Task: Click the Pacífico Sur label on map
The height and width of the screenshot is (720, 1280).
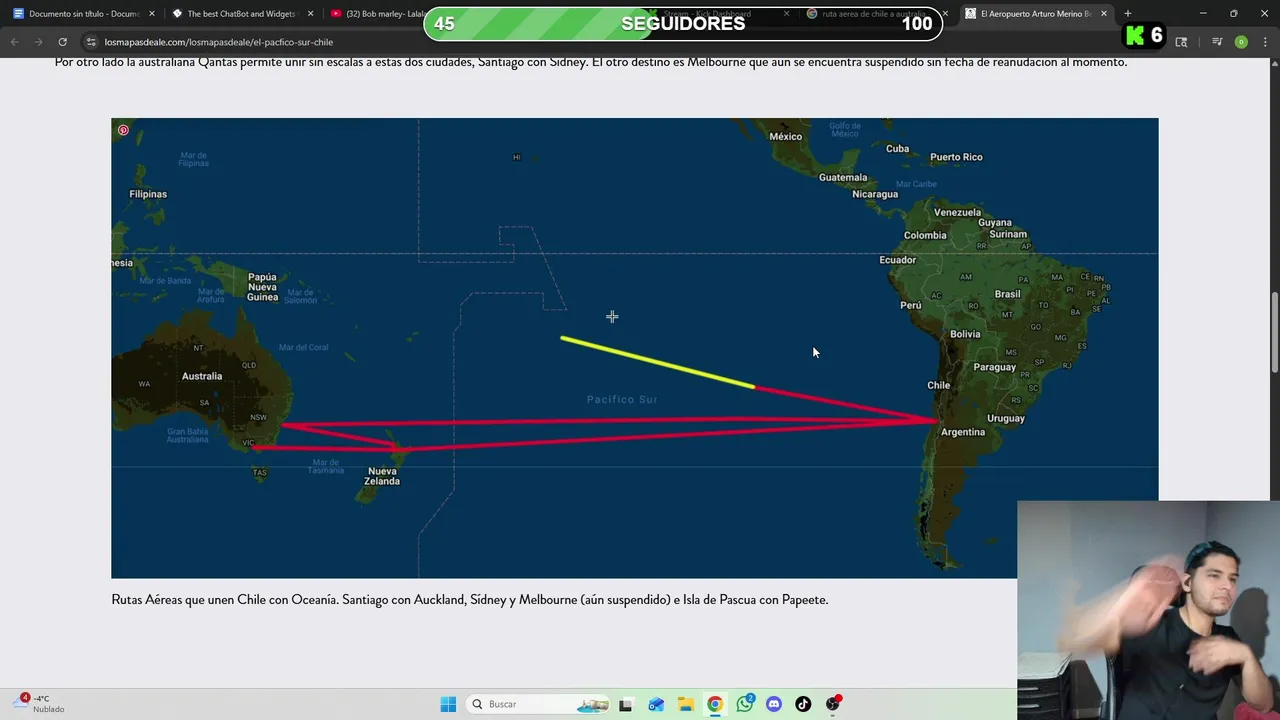Action: 622,399
